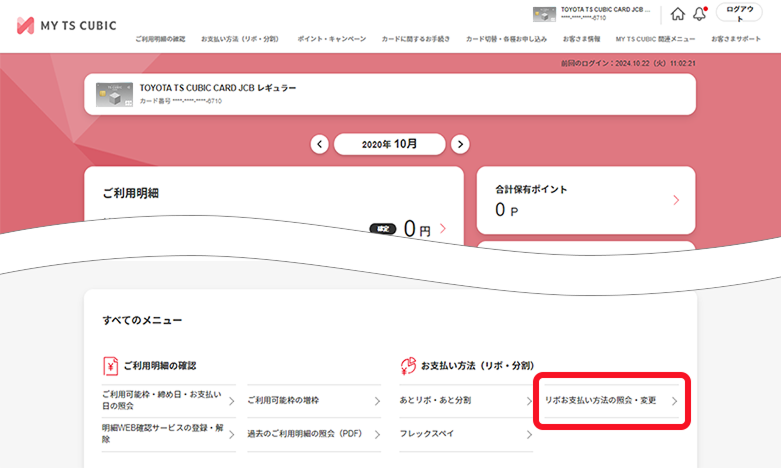The height and width of the screenshot is (468, 781).
Task: Open the お支払い方法（リボ・分割） nav menu
Action: pos(242,39)
